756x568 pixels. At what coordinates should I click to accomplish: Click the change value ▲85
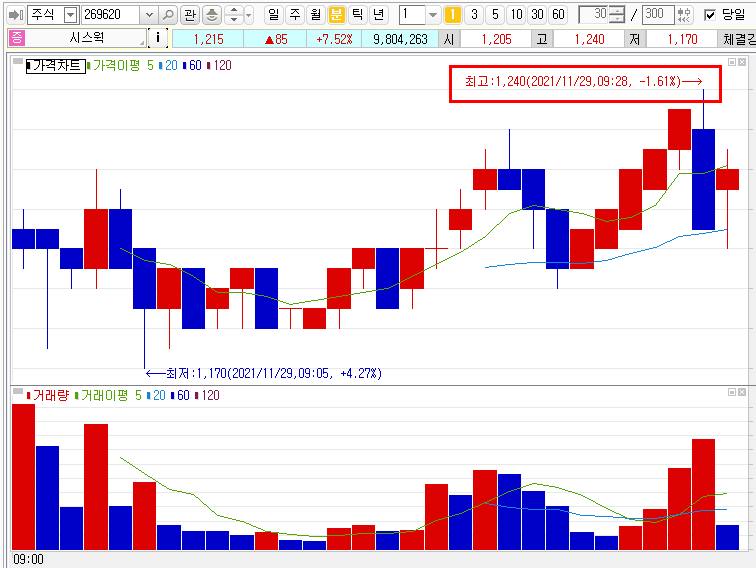pos(276,39)
